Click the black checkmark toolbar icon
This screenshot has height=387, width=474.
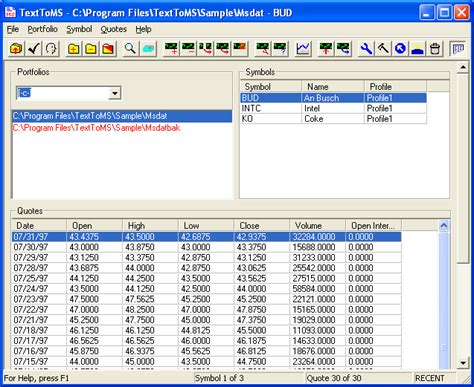33,49
